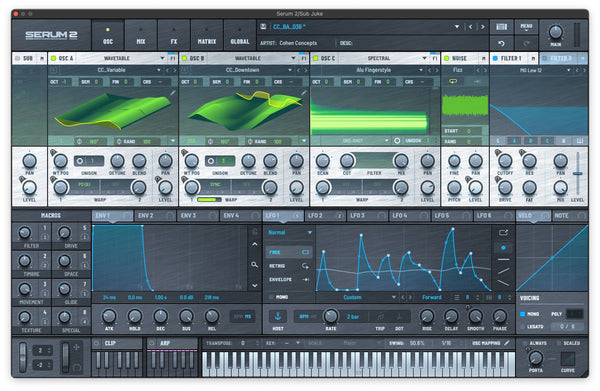Viewport: 600px width, 391px height.
Task: Open the GLOBAL tab
Action: click(x=240, y=36)
